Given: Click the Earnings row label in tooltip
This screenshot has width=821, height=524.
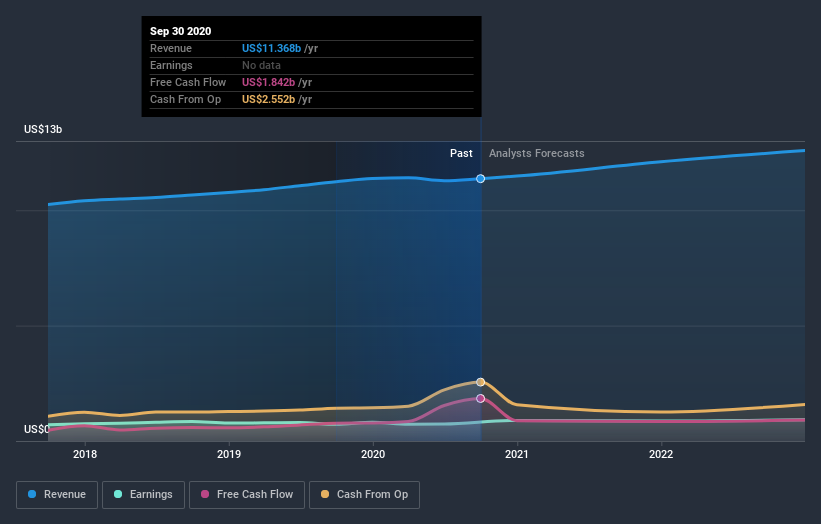Looking at the screenshot, I should (x=171, y=65).
